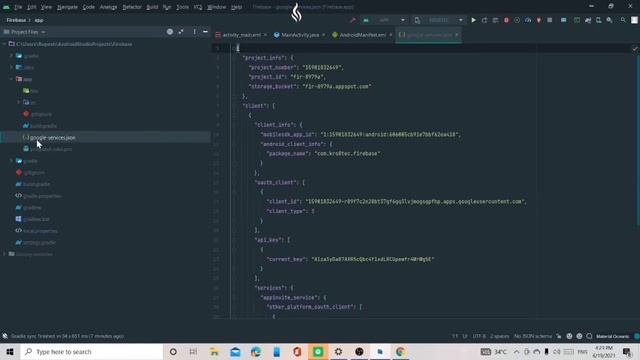Click the Make Project hammer icon
This screenshot has height=360, width=640.
tap(353, 20)
